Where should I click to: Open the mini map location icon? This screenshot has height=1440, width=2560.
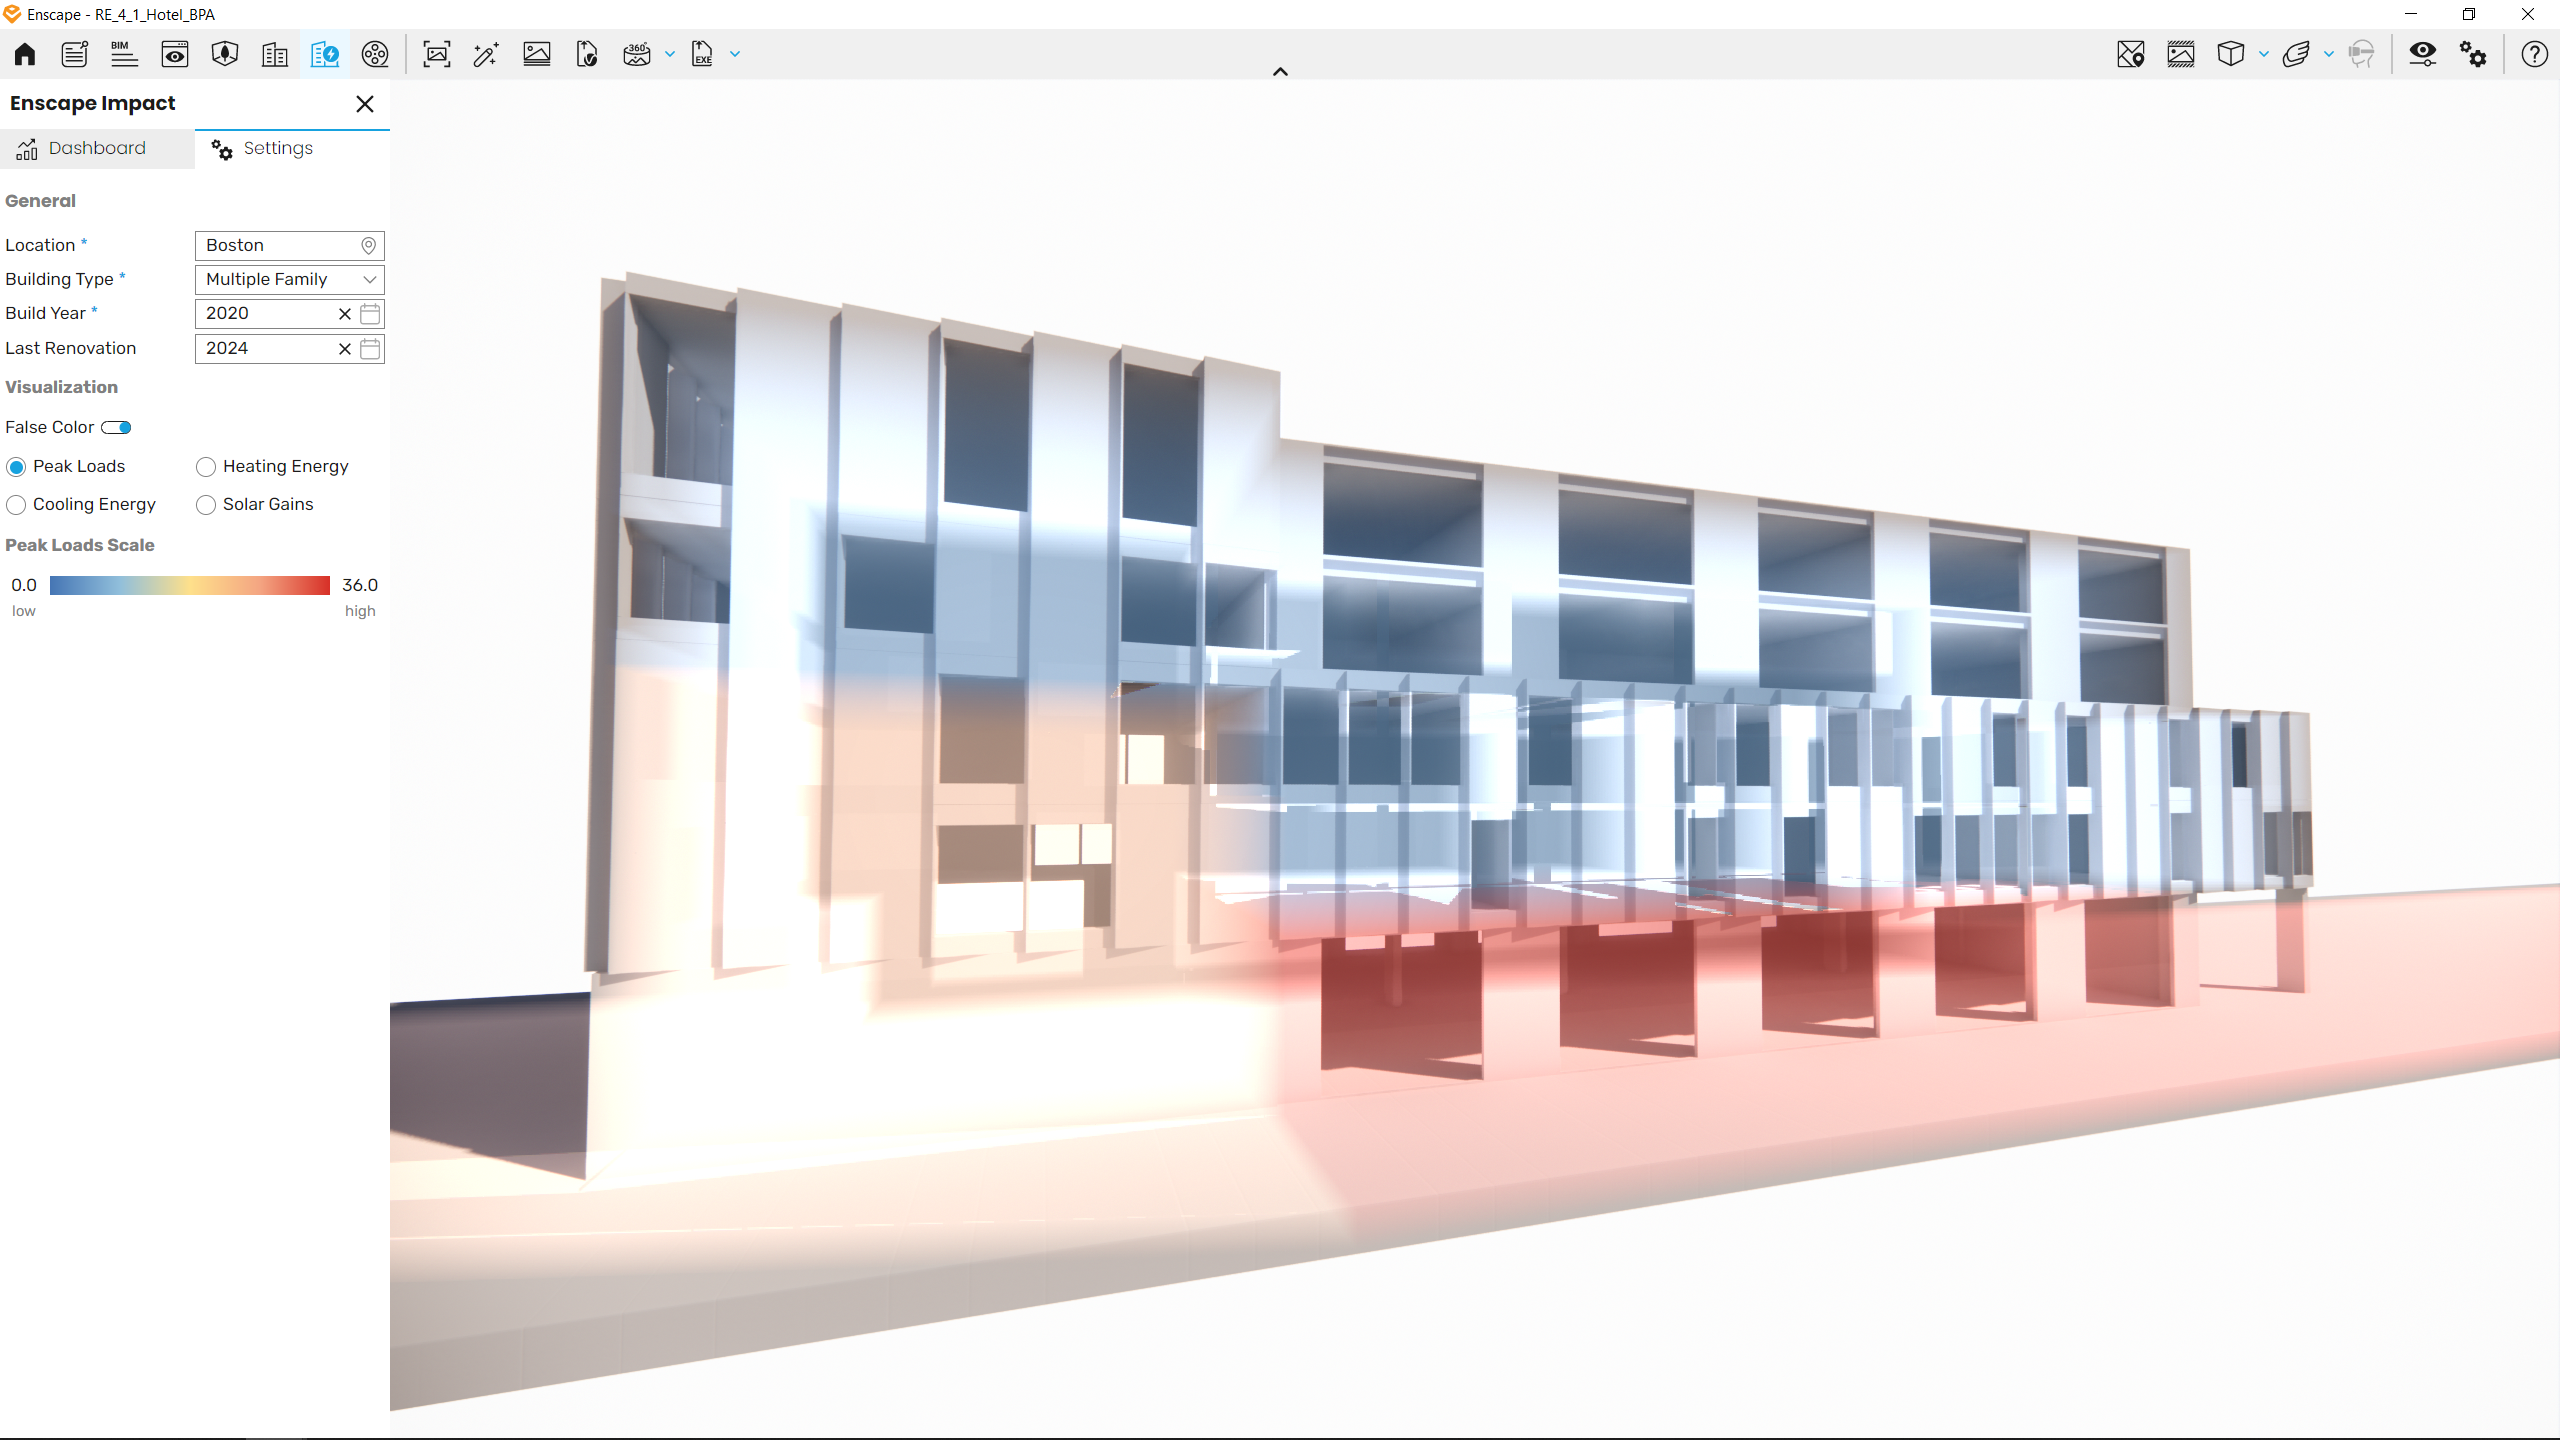pyautogui.click(x=2131, y=54)
